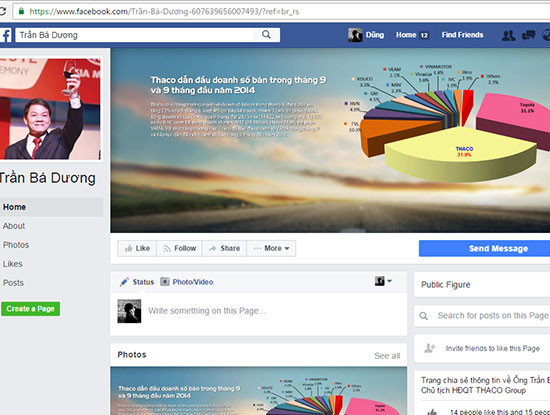The image size is (550, 415).
Task: Click the pencil Status icon
Action: 124,282
